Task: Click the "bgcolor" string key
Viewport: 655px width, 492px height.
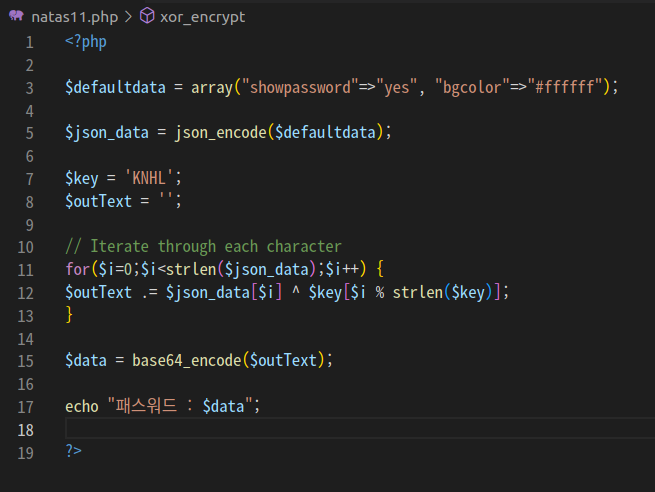Action: point(472,87)
